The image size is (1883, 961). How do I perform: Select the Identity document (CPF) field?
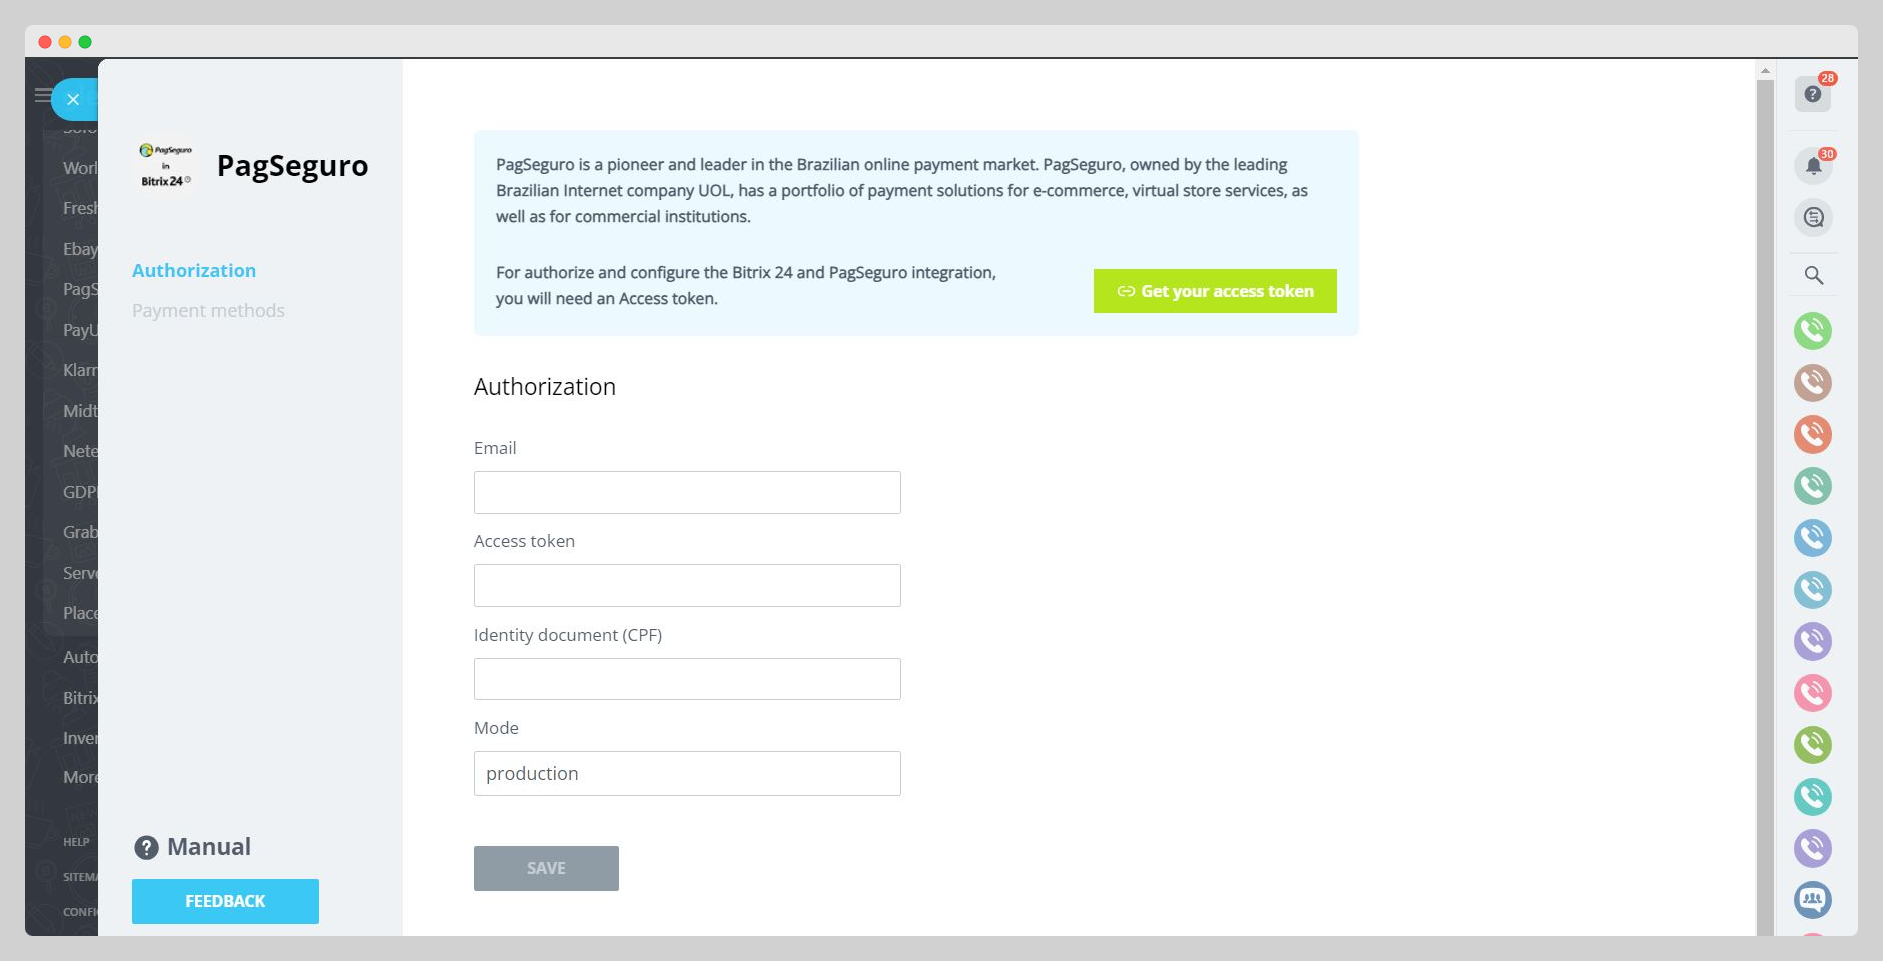[687, 679]
